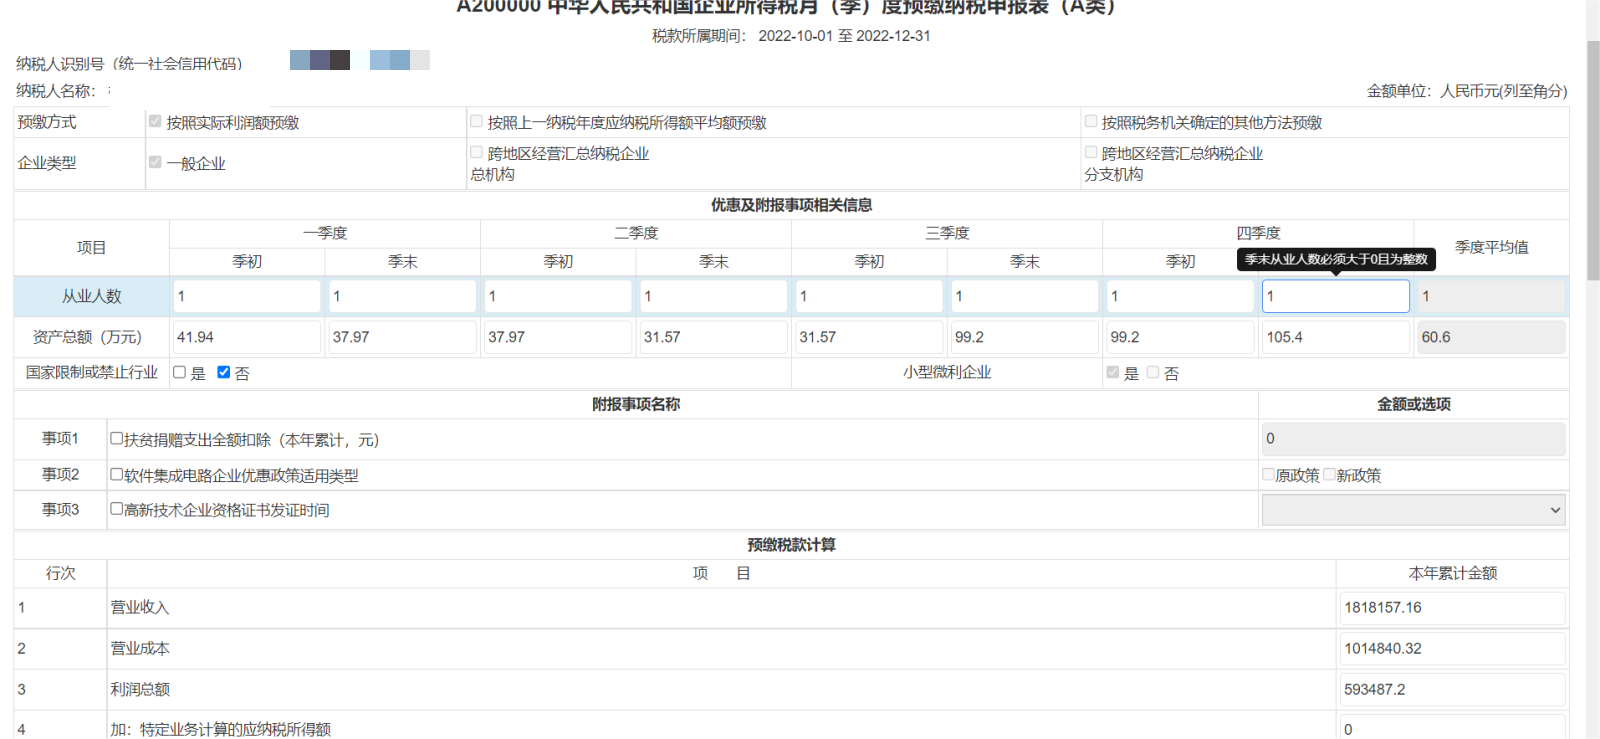Viewport: 1600px width, 739px height.
Task: Click 营业成本 amount field 1014840.32
Action: (1452, 649)
